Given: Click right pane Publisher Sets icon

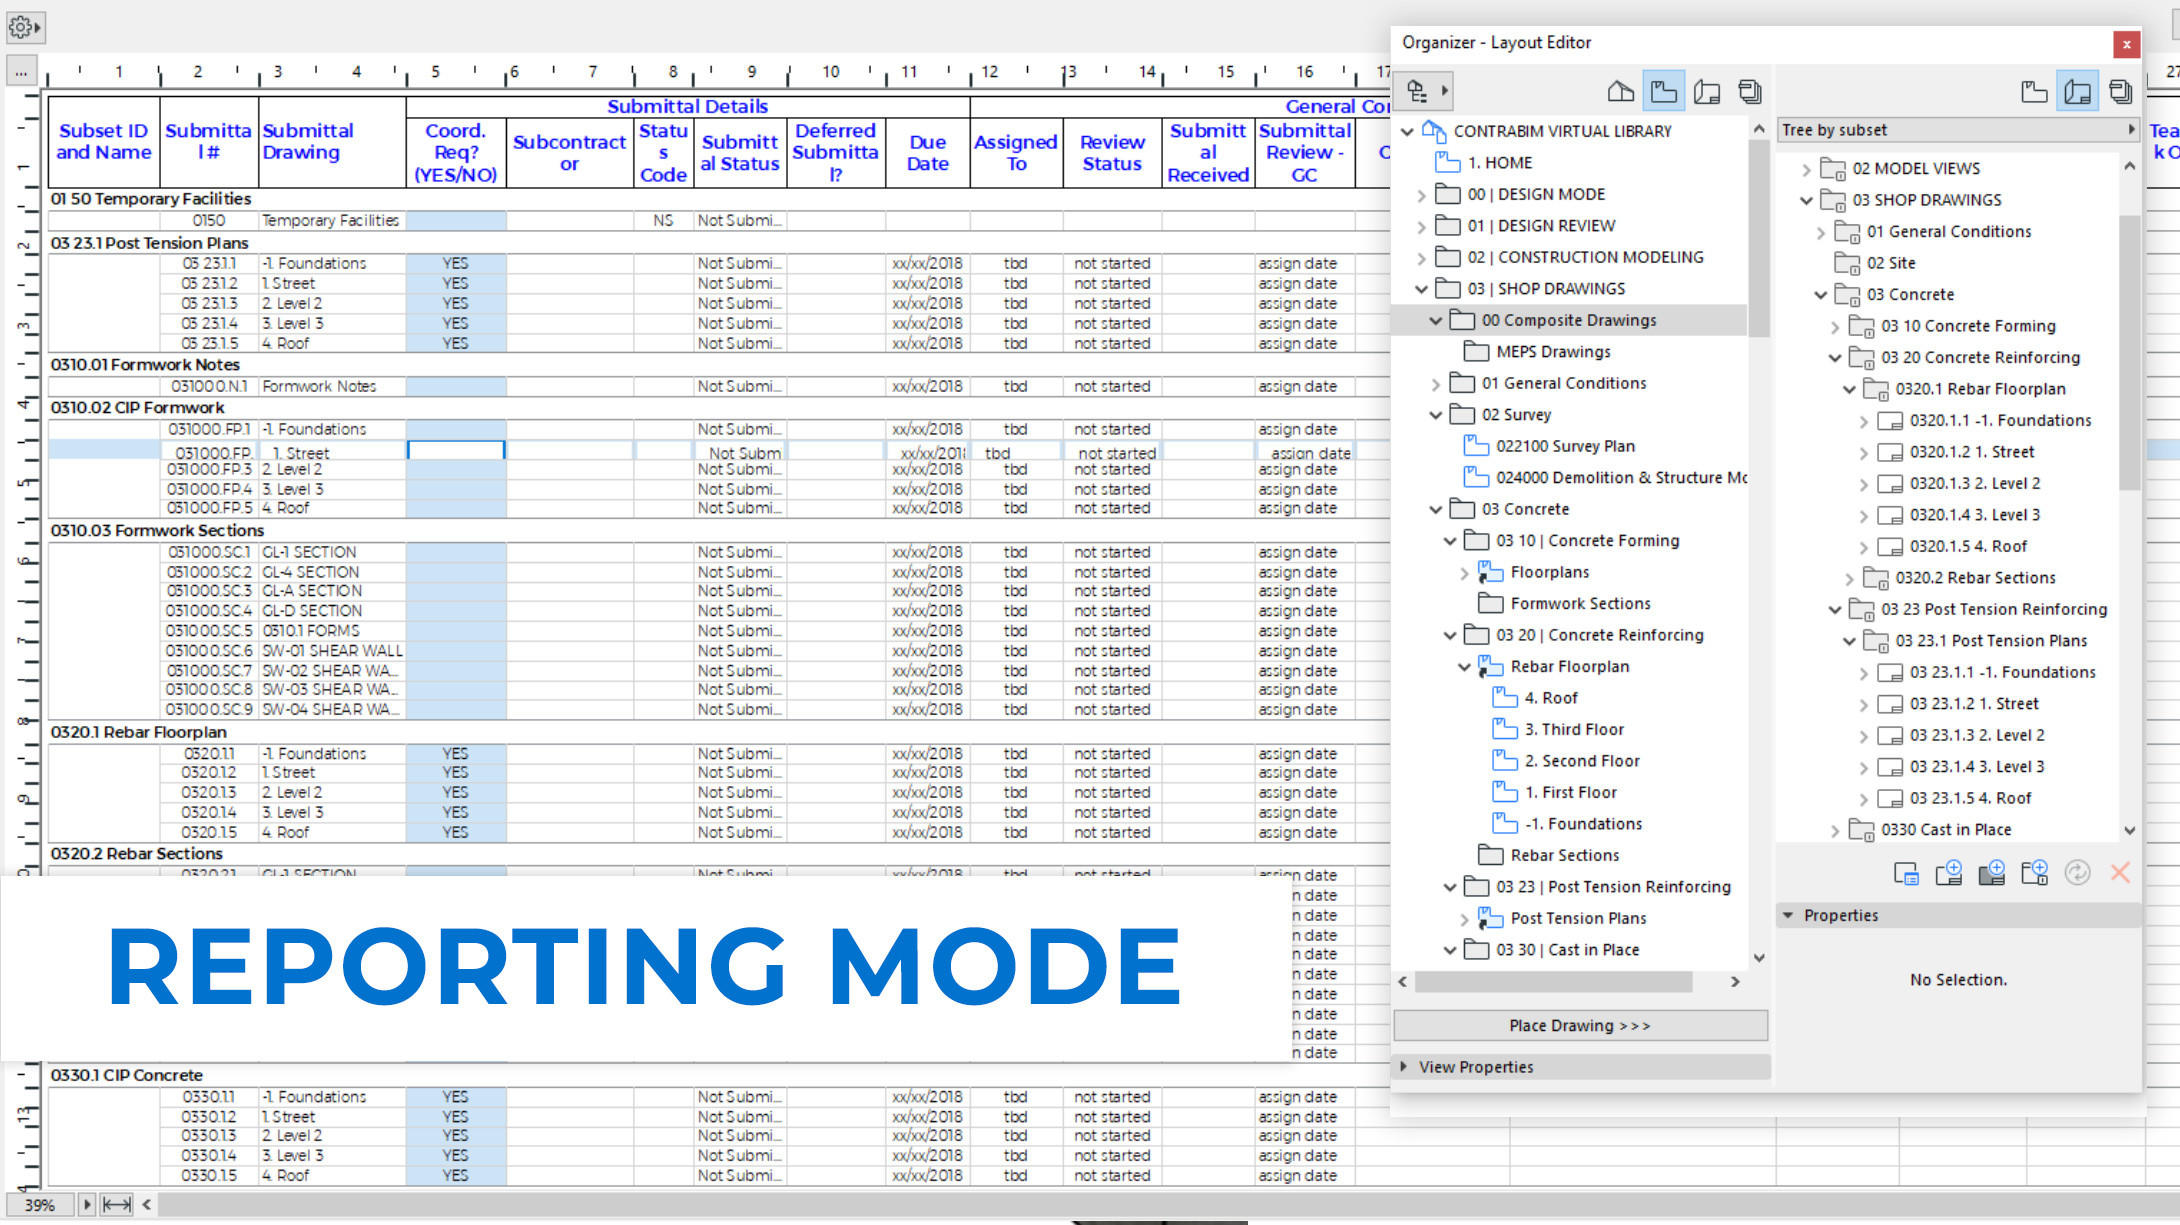Looking at the screenshot, I should click(2120, 92).
